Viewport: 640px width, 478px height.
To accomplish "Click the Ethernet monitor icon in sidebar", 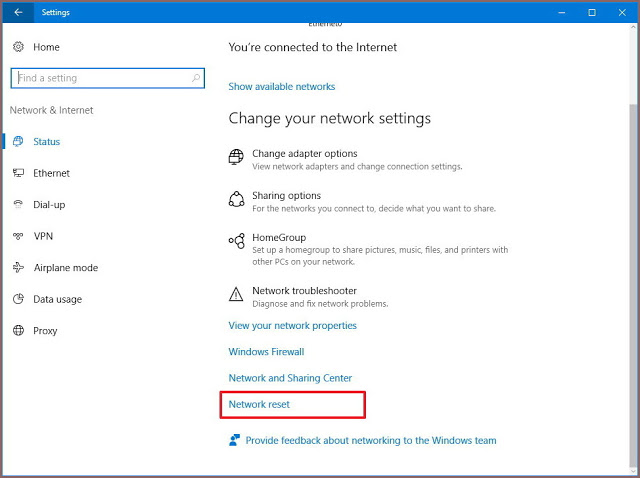I will pos(18,173).
